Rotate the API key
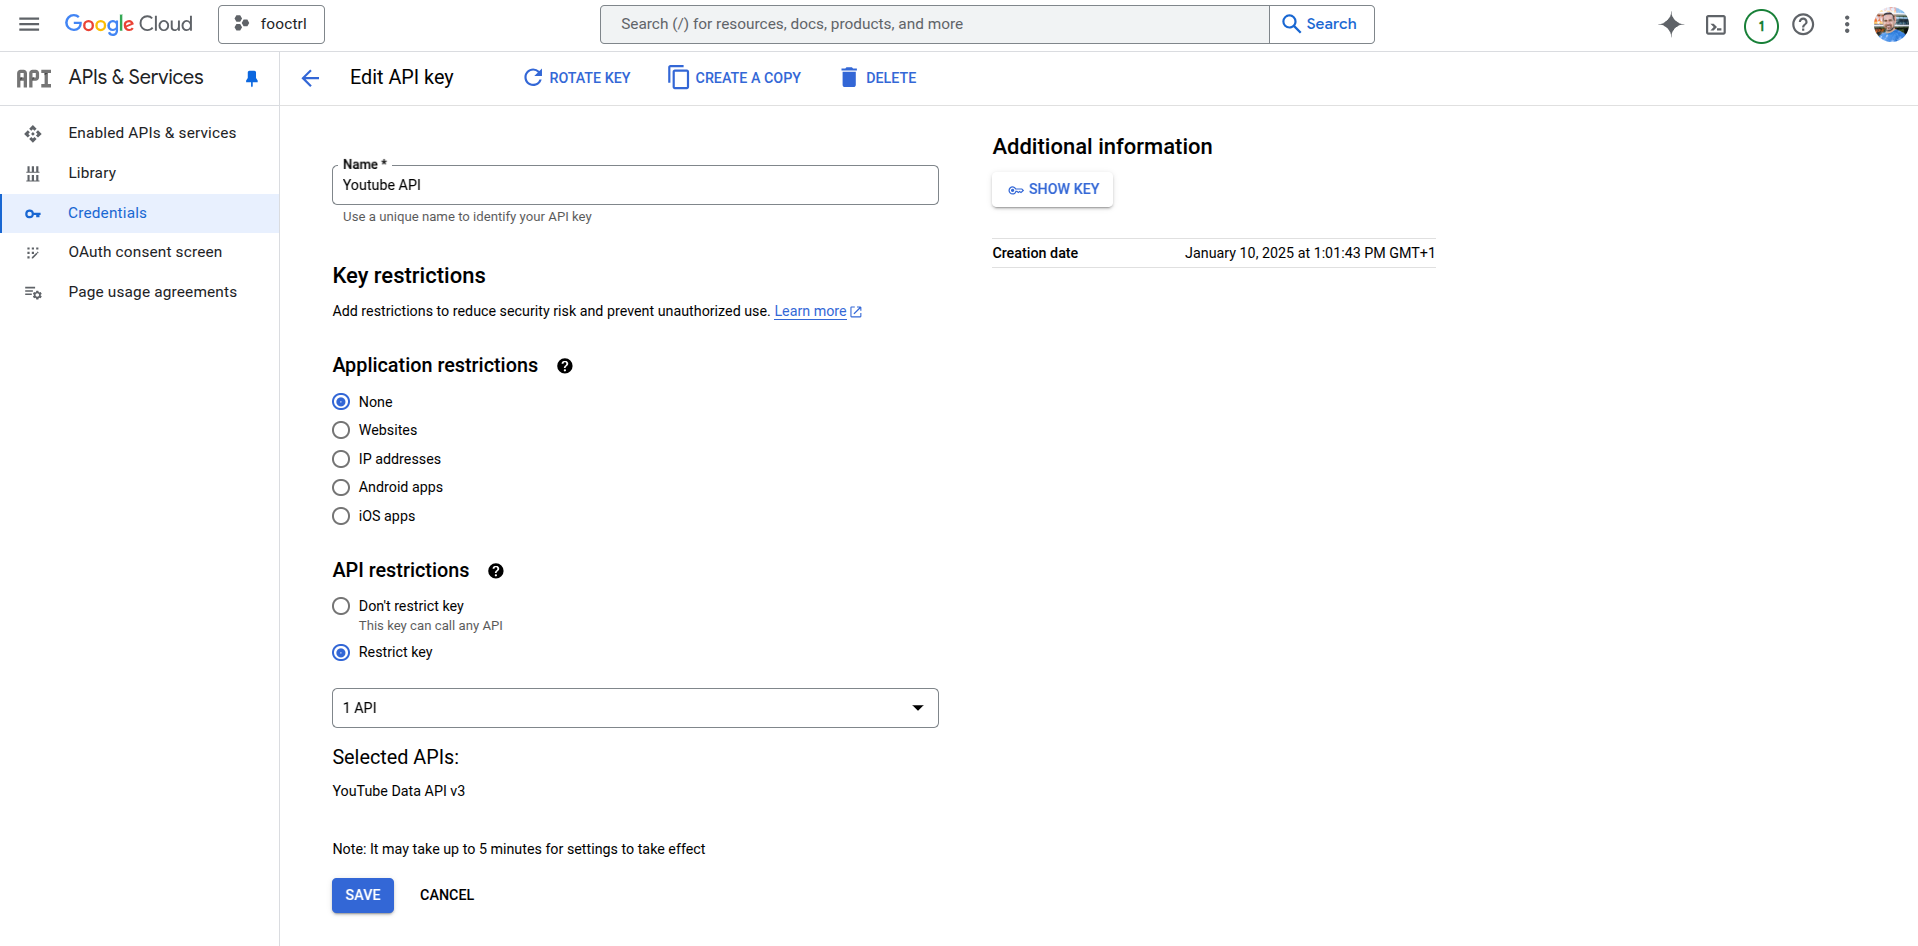The width and height of the screenshot is (1918, 946). tap(577, 77)
